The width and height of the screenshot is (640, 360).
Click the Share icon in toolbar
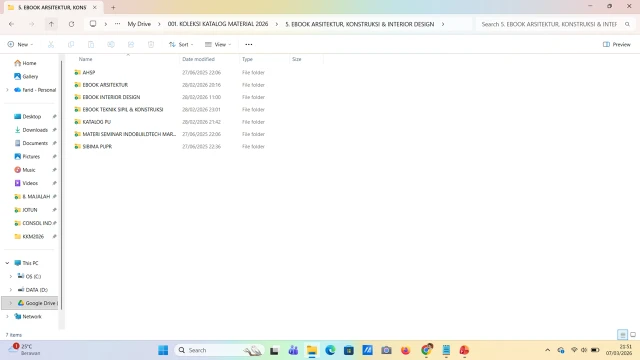131,44
